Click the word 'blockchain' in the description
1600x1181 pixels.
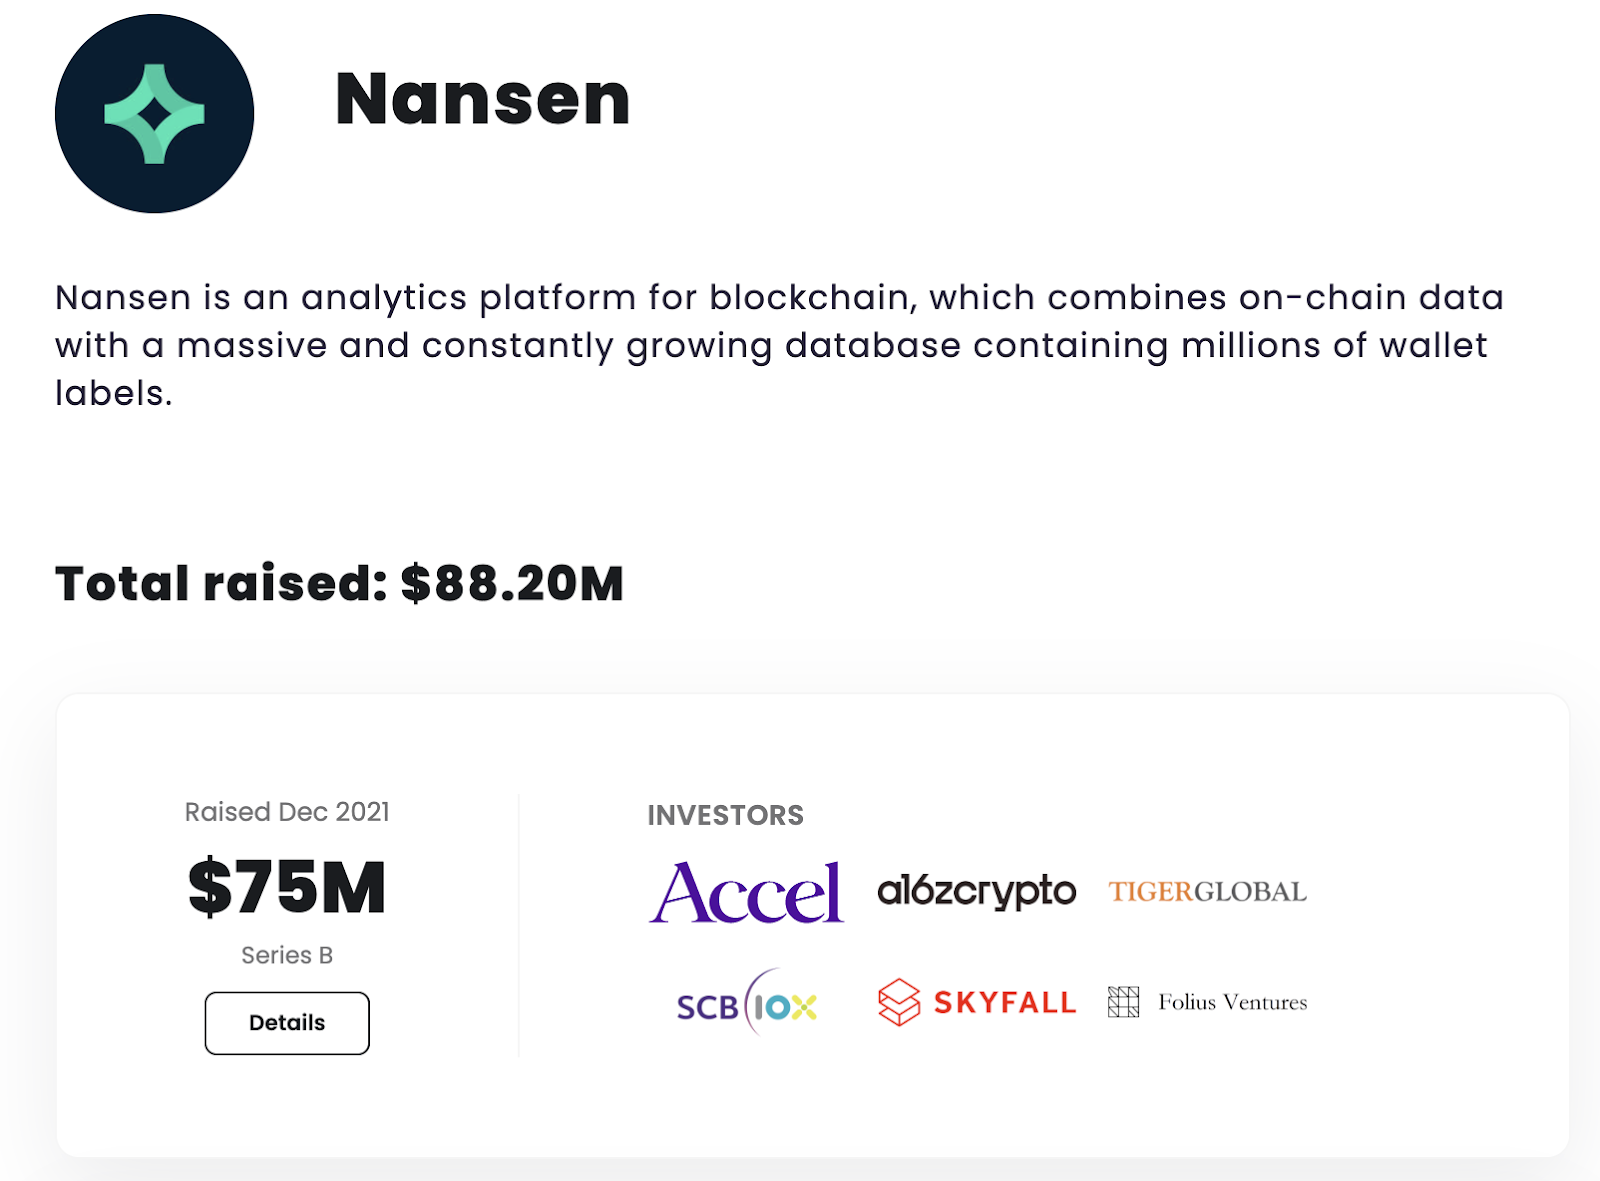click(808, 298)
